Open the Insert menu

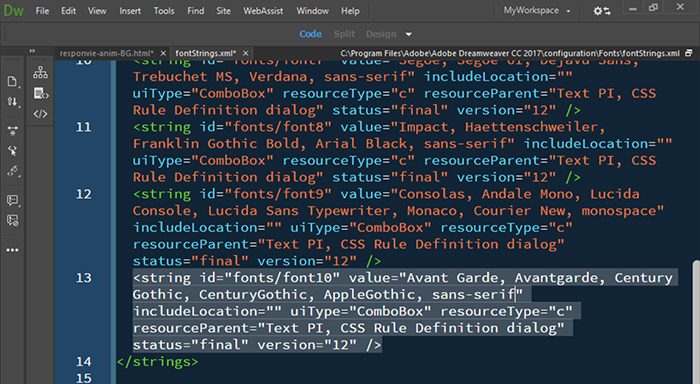130,11
